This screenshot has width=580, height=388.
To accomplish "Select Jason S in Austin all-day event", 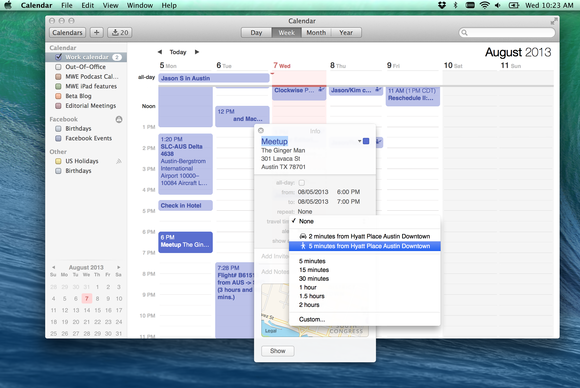I will click(214, 78).
